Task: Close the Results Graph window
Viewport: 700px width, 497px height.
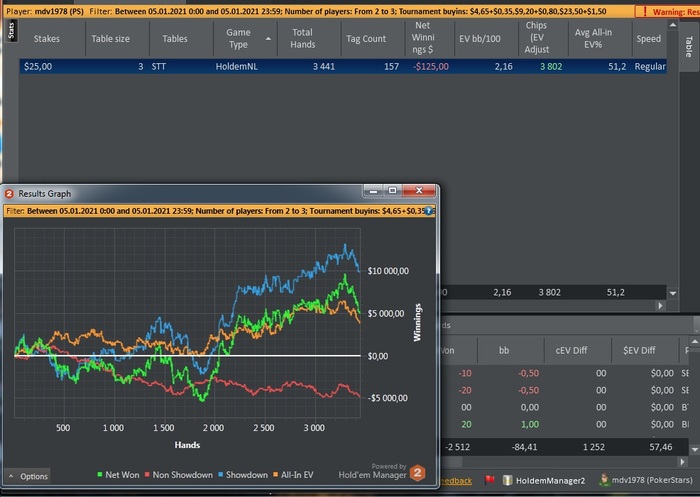Action: pyautogui.click(x=419, y=191)
